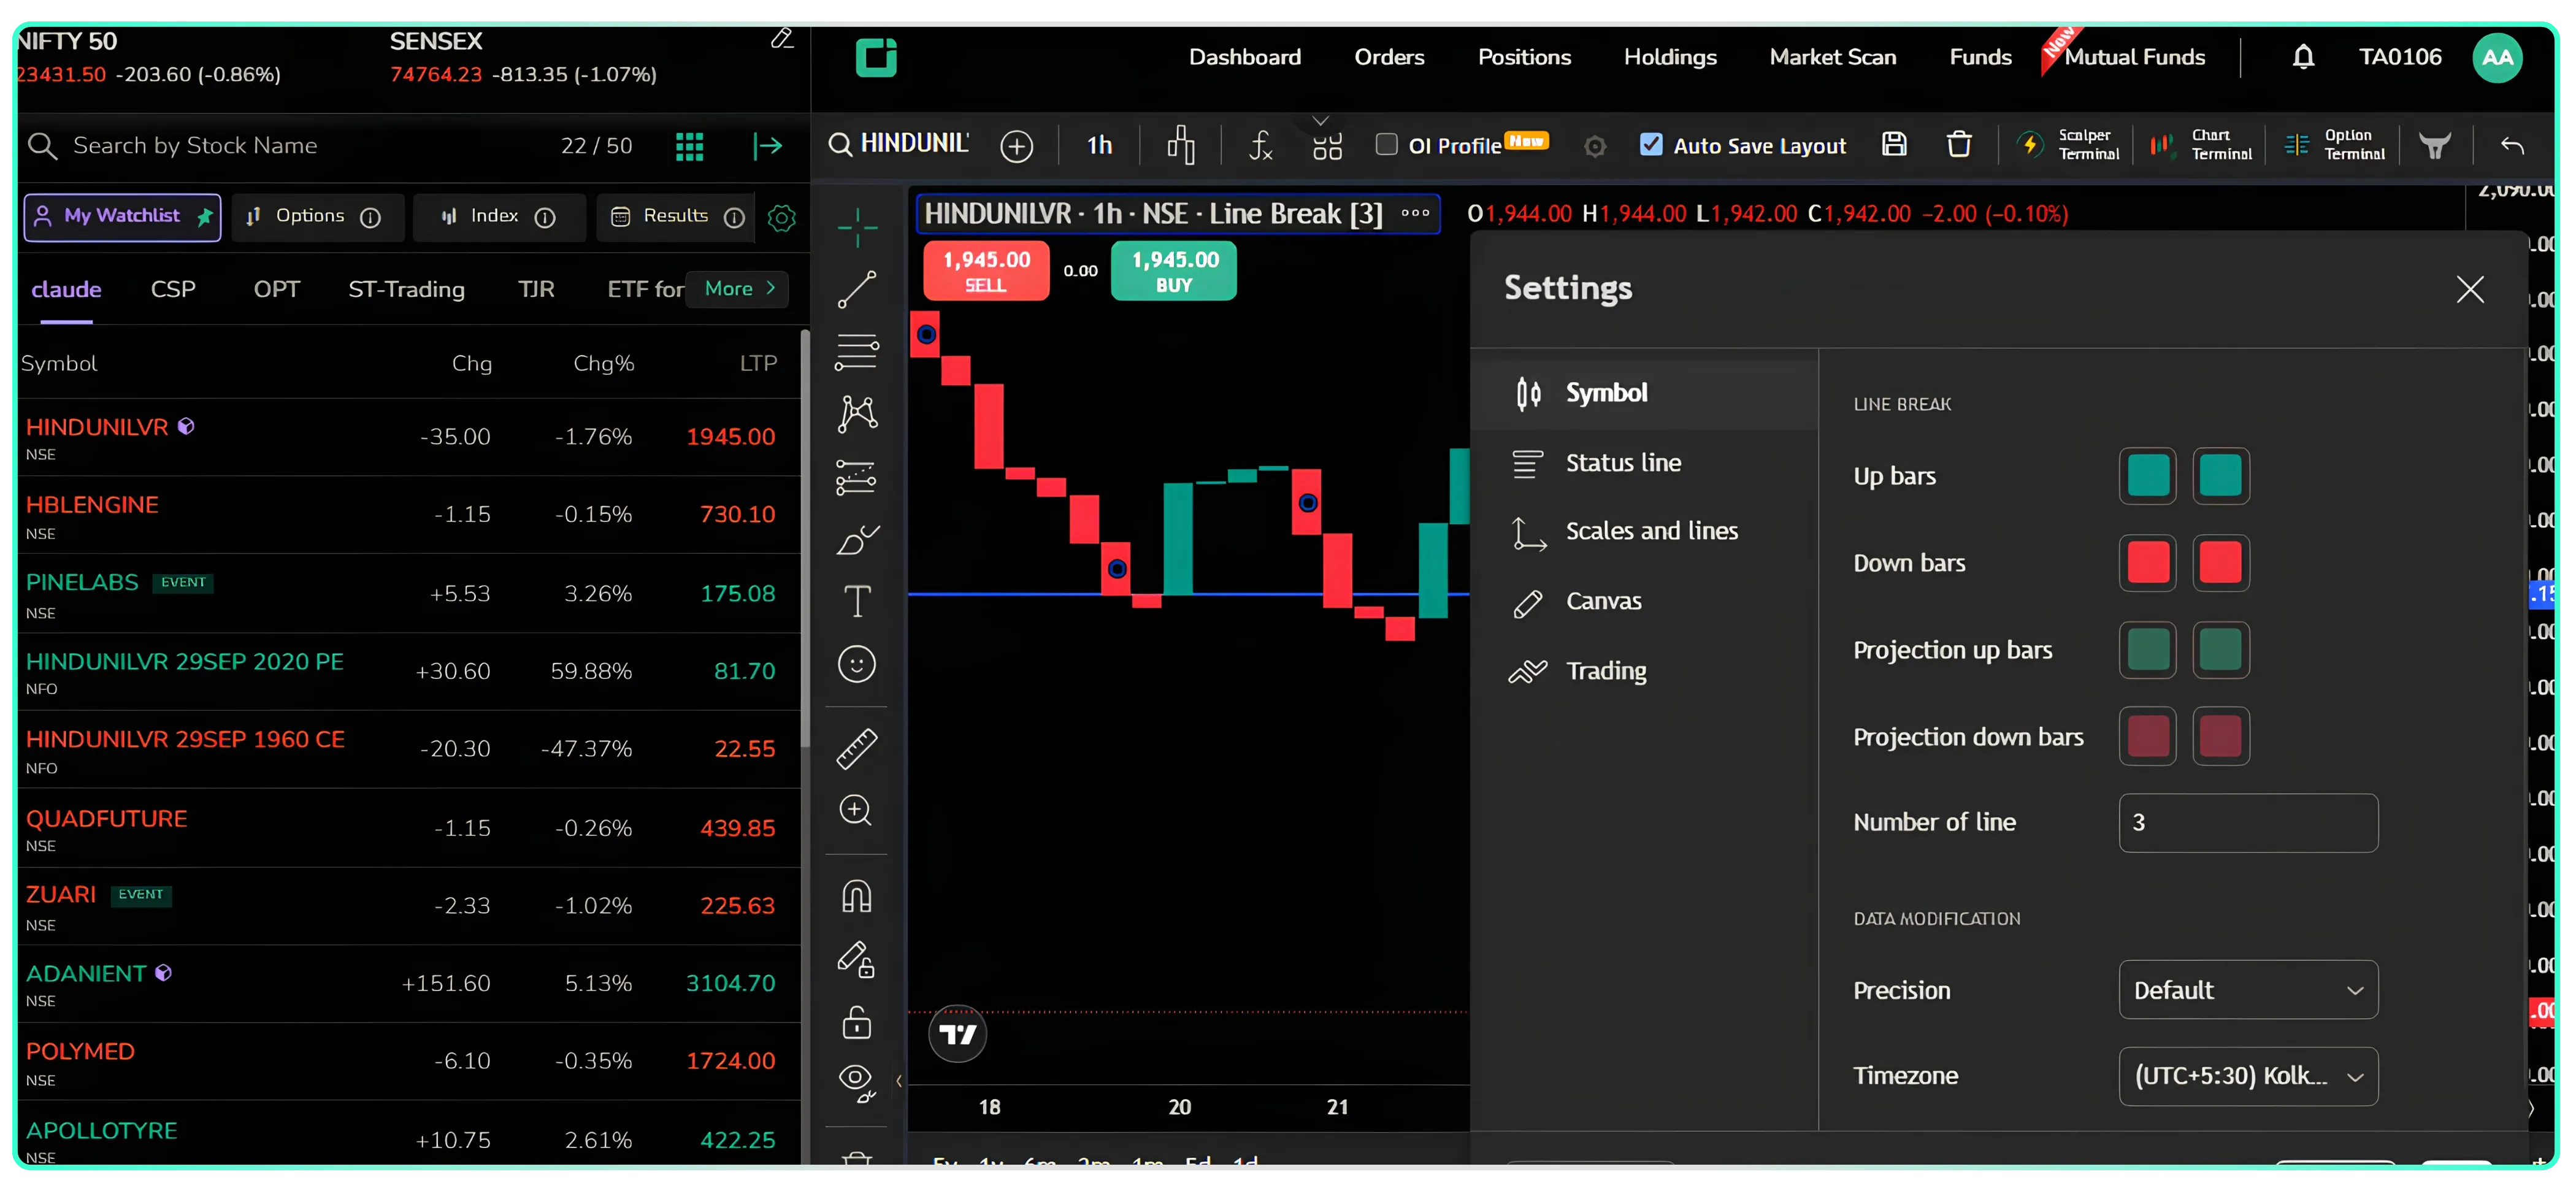Select the Text annotation tool

point(857,602)
